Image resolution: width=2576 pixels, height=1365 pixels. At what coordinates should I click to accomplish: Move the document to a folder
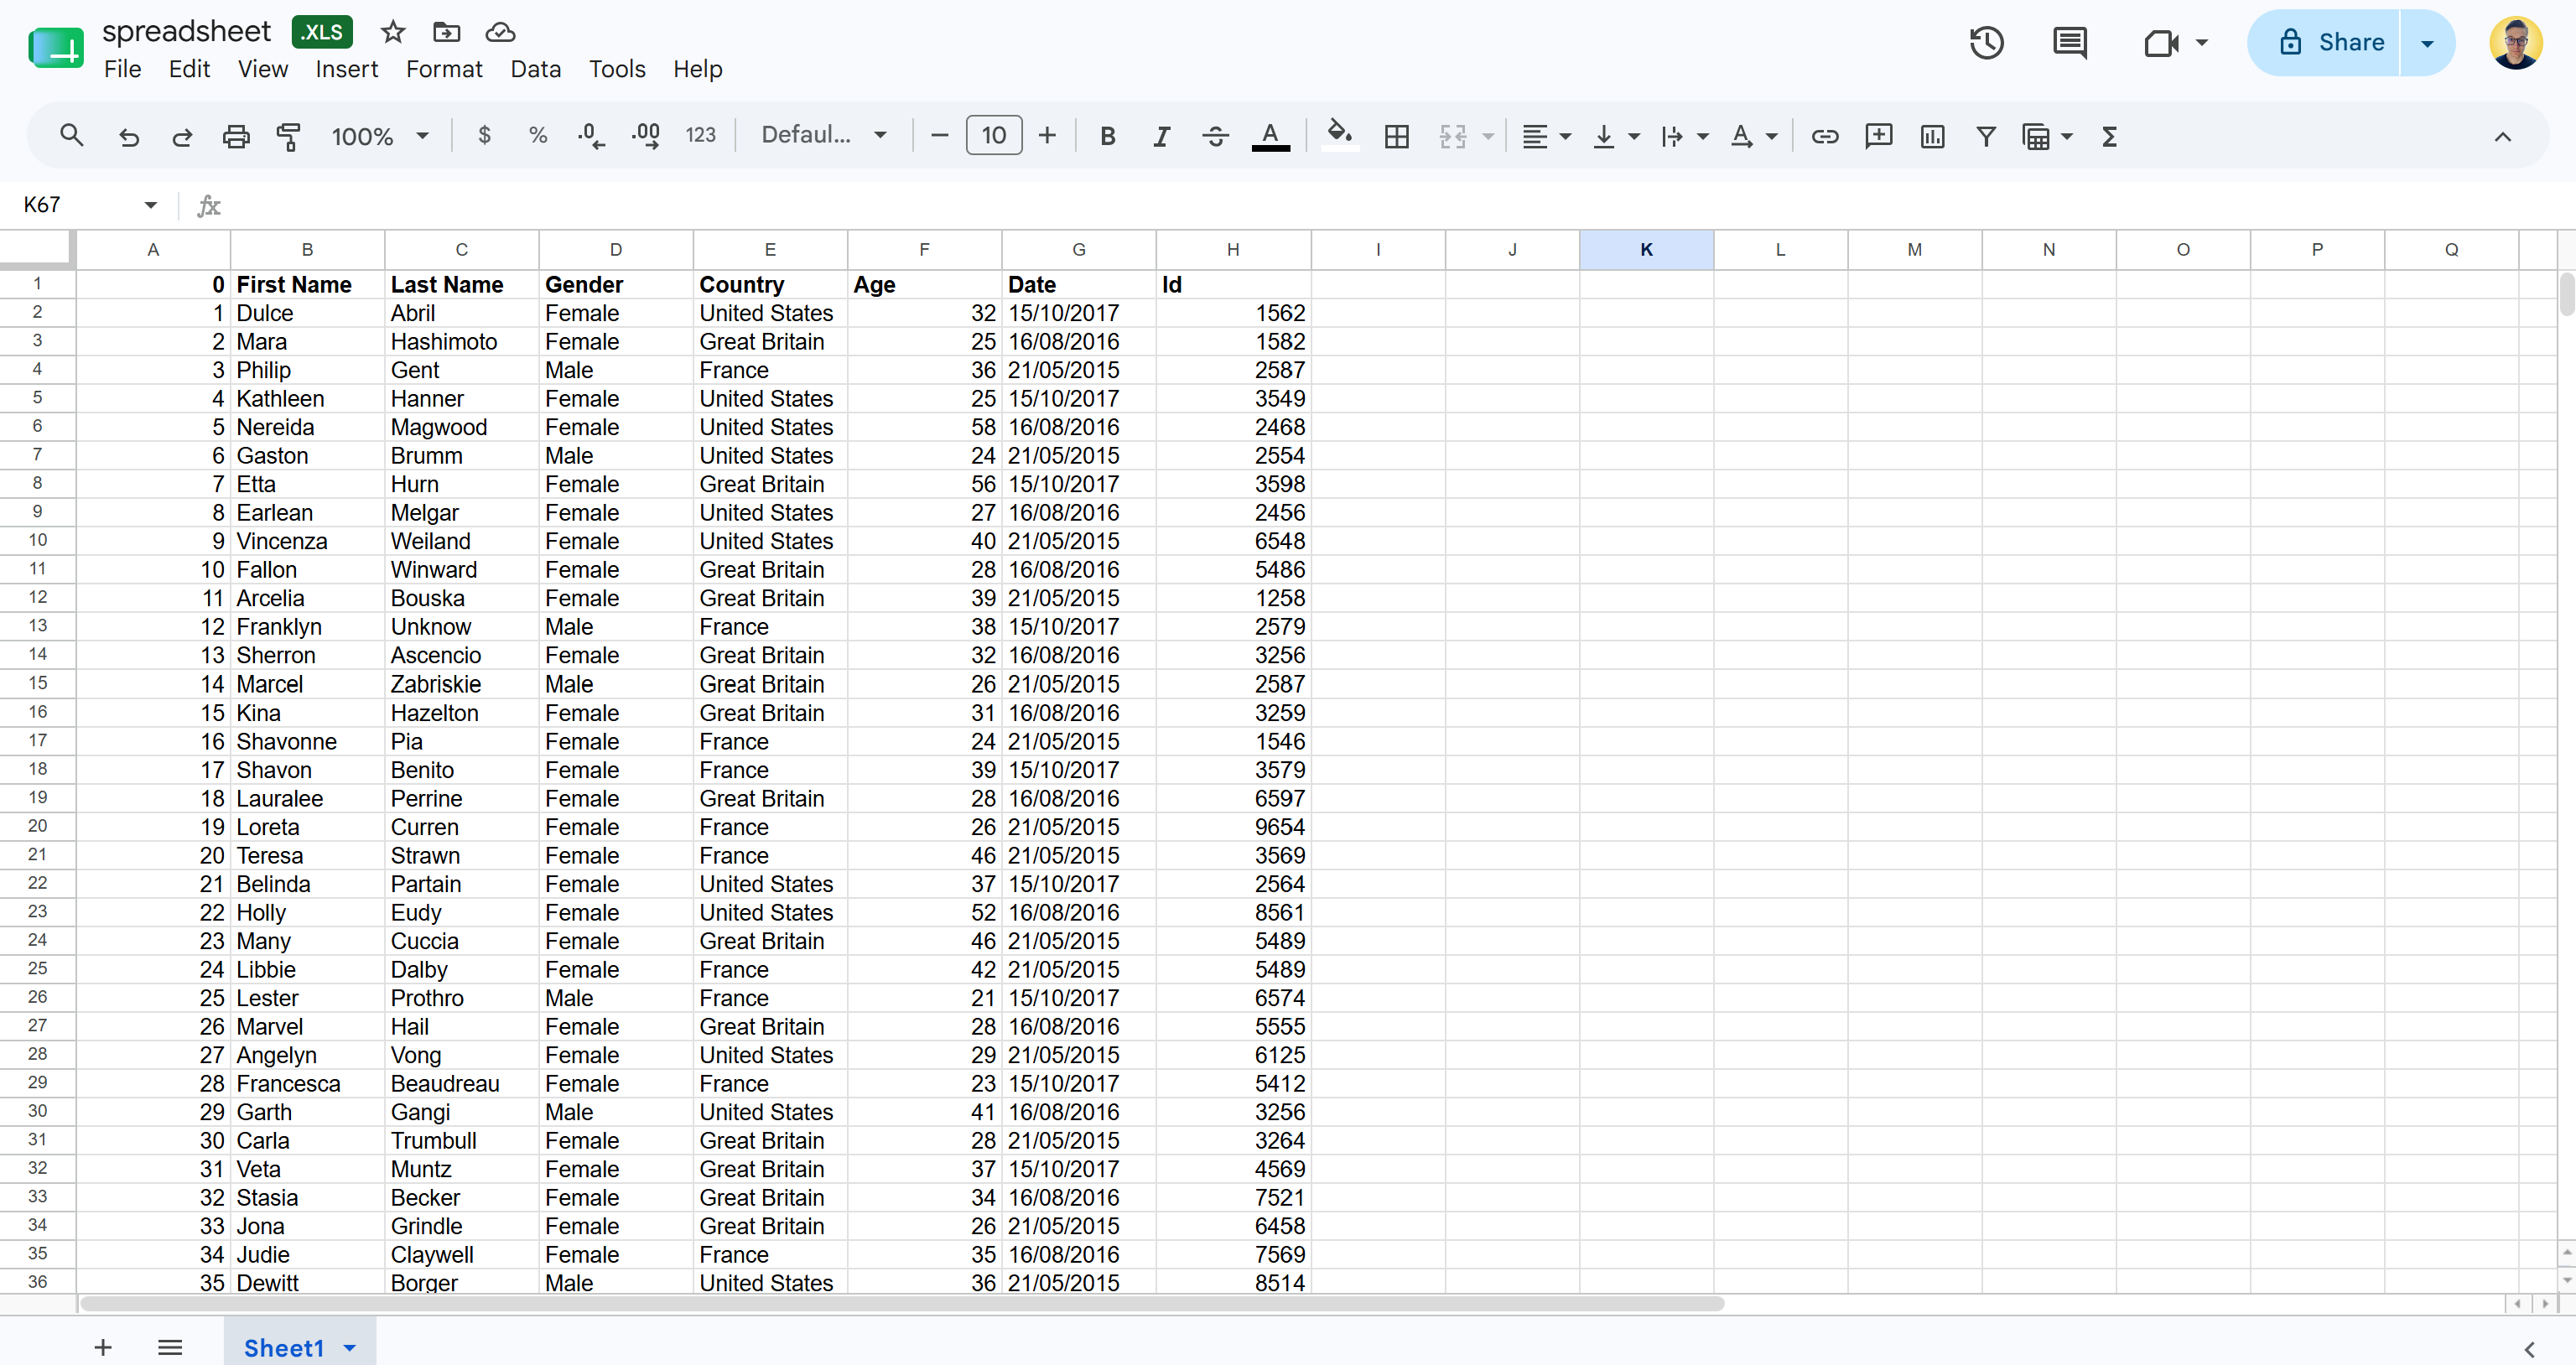coord(446,32)
